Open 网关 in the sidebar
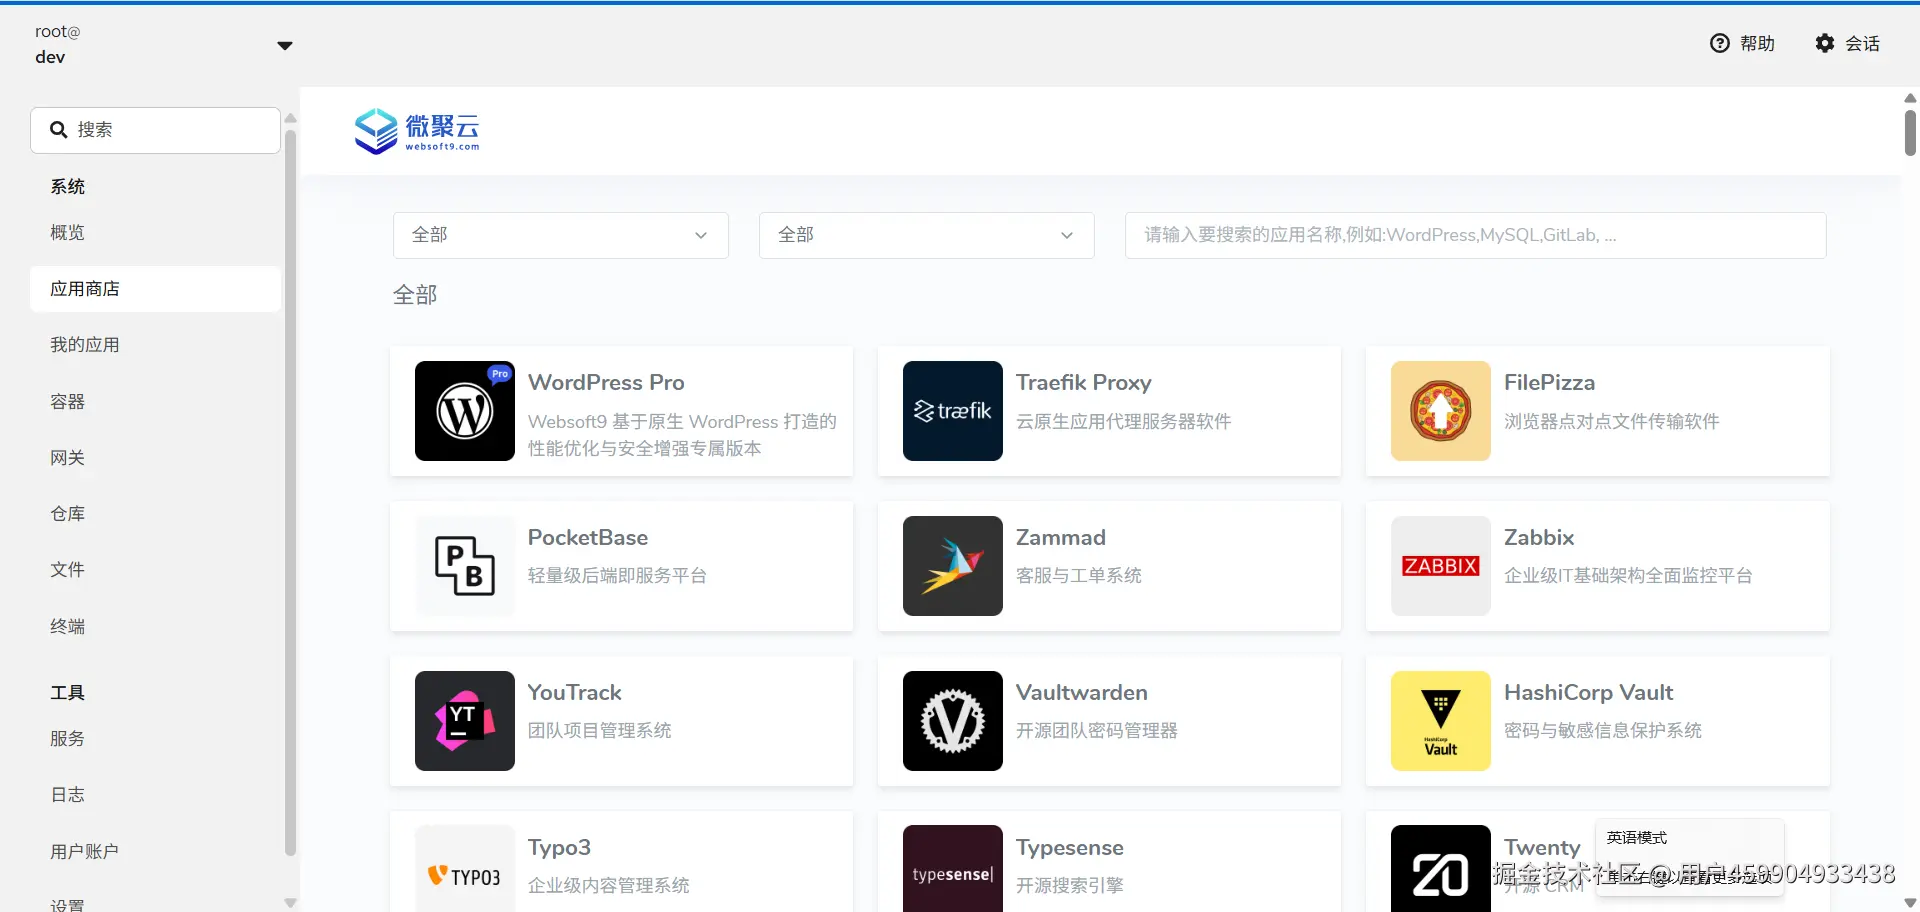 point(156,458)
